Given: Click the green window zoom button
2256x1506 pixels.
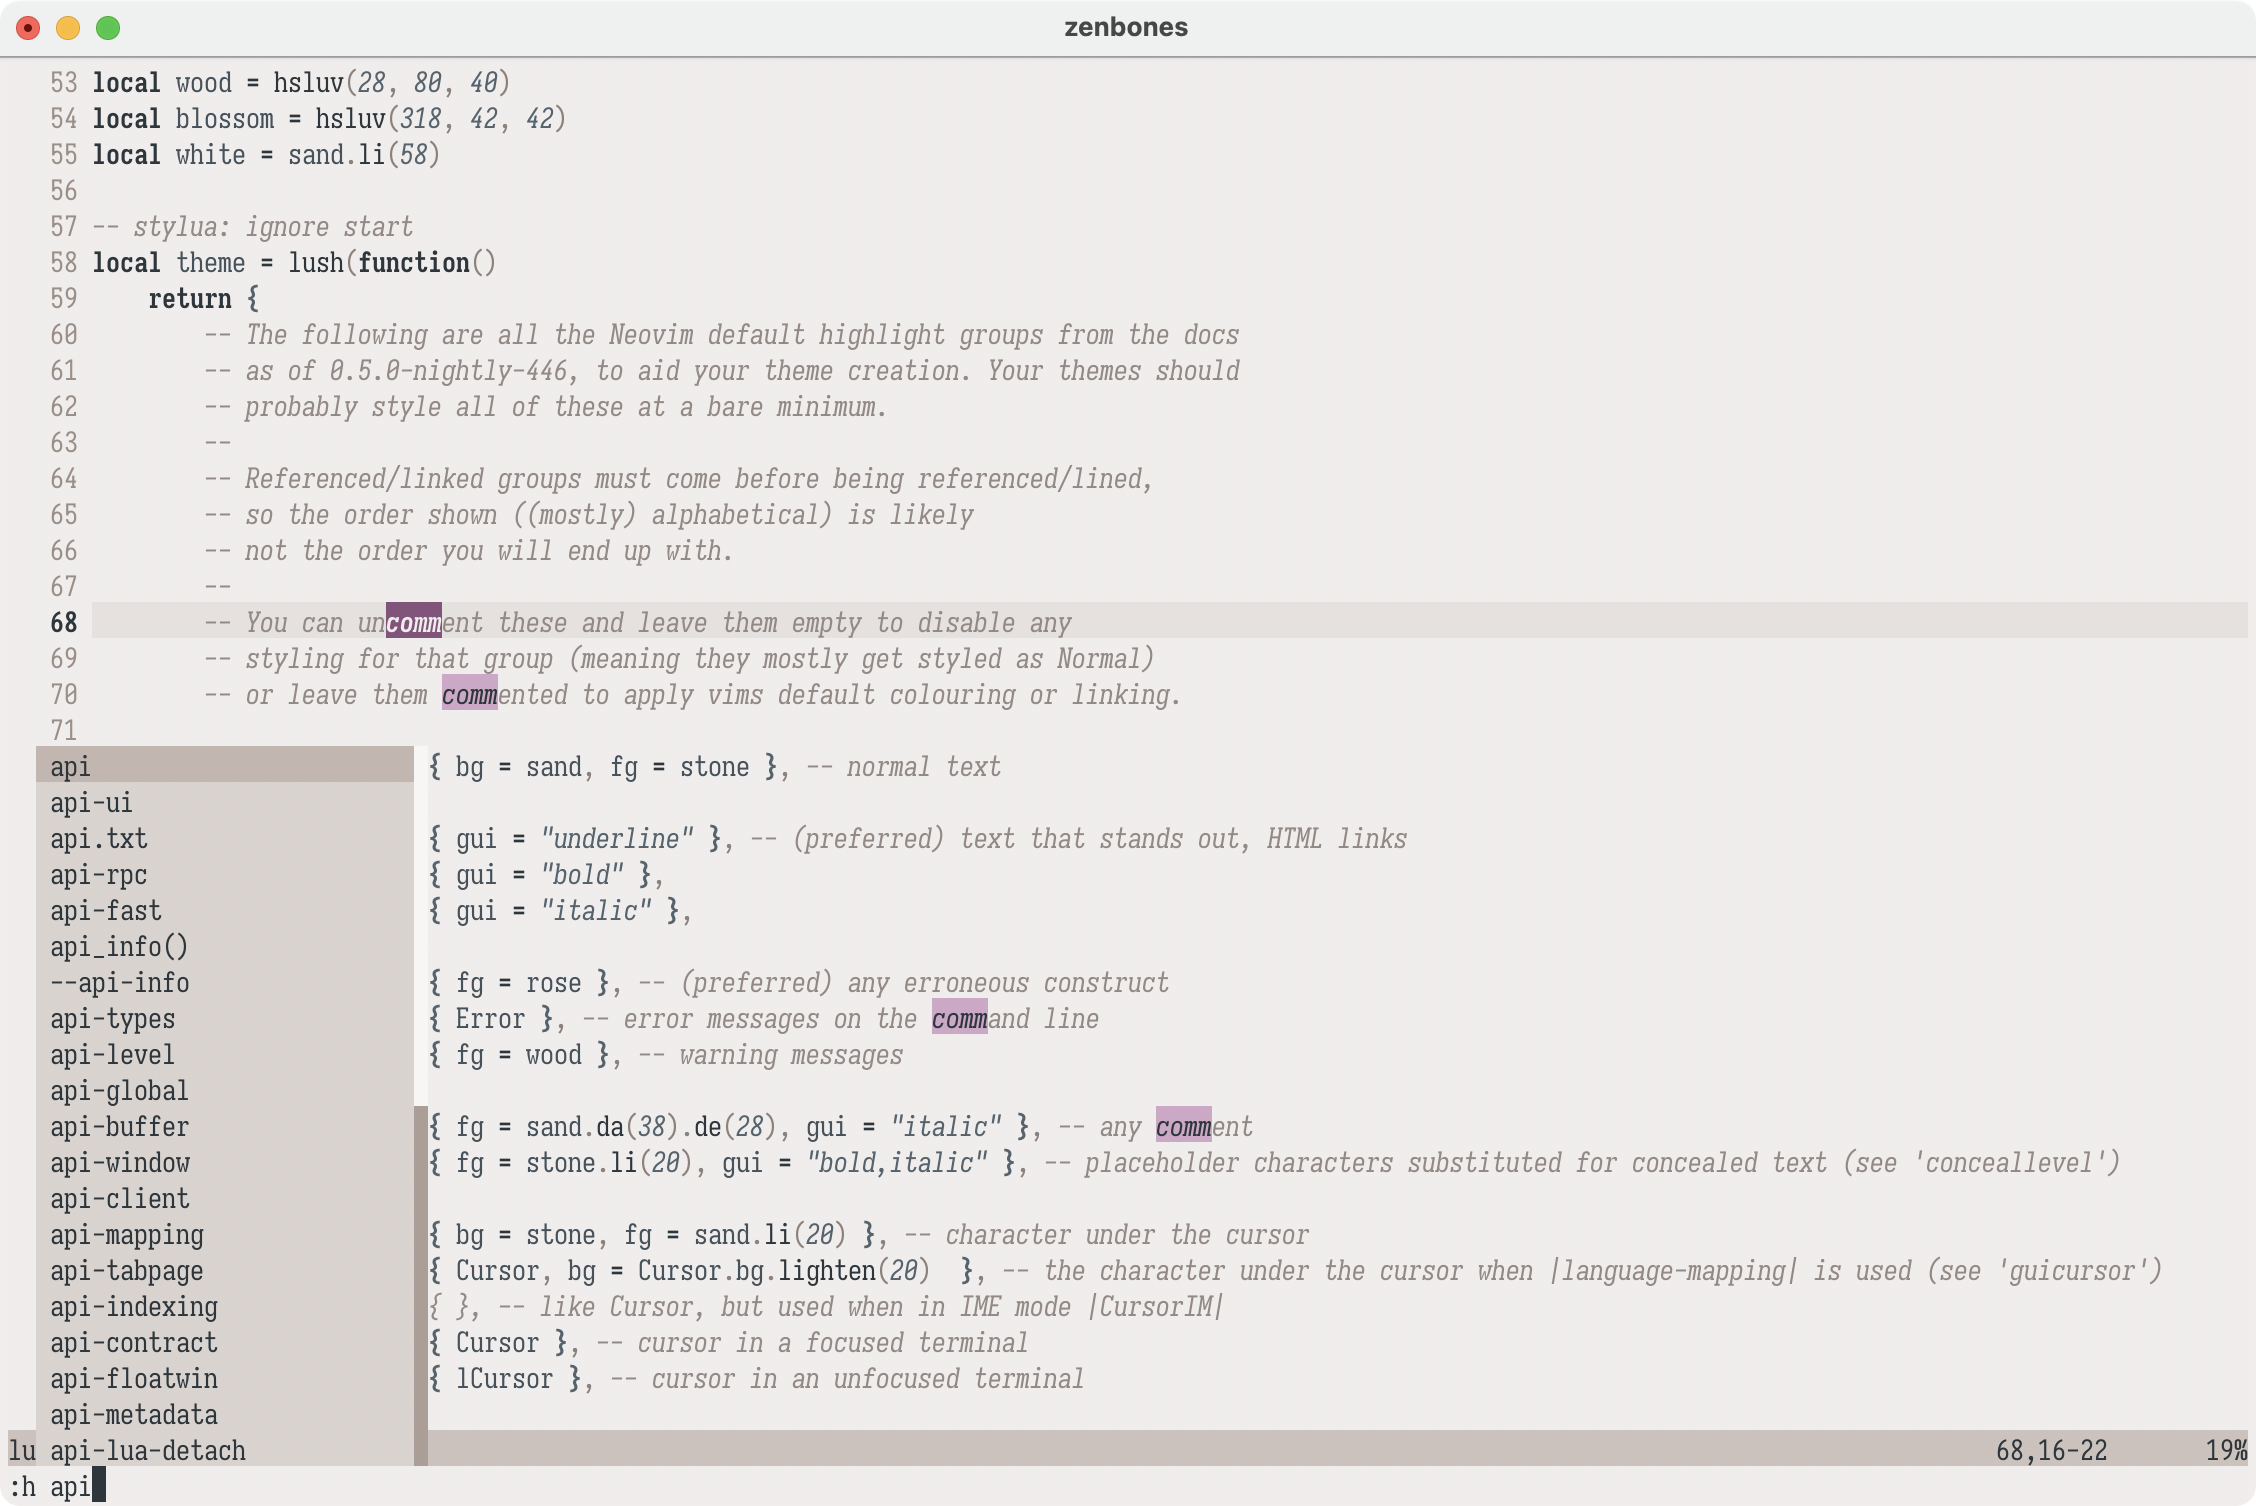Looking at the screenshot, I should point(108,28).
